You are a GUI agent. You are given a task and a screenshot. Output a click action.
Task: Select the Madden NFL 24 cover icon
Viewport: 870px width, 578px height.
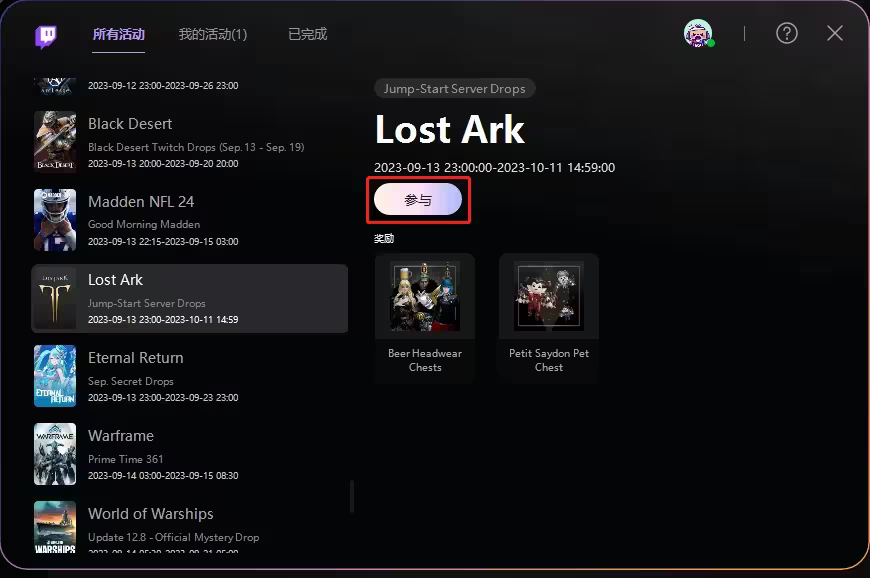pos(55,220)
